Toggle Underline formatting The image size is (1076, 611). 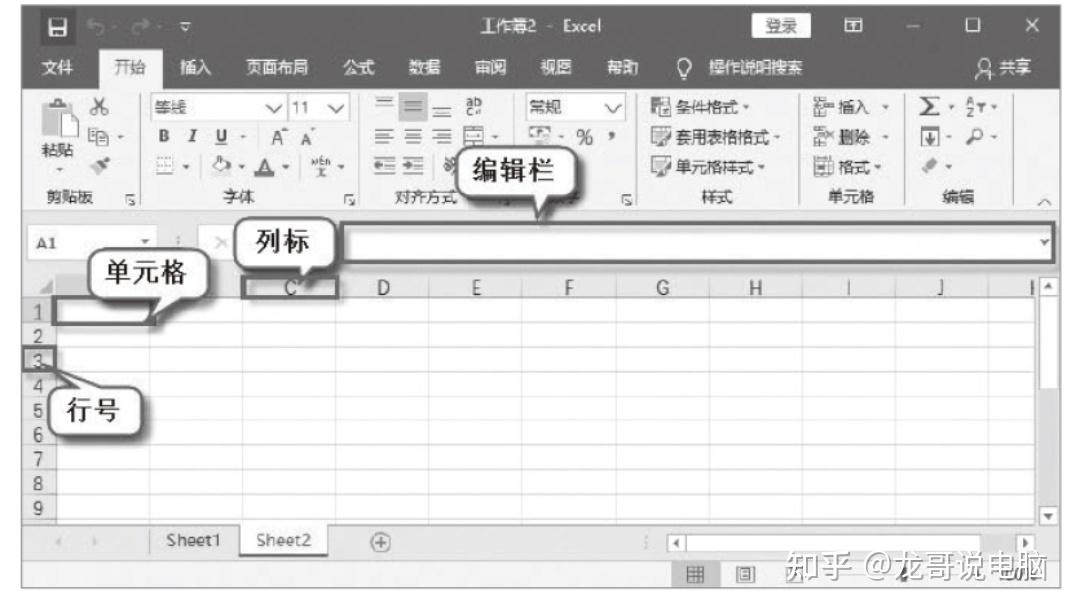click(x=219, y=134)
